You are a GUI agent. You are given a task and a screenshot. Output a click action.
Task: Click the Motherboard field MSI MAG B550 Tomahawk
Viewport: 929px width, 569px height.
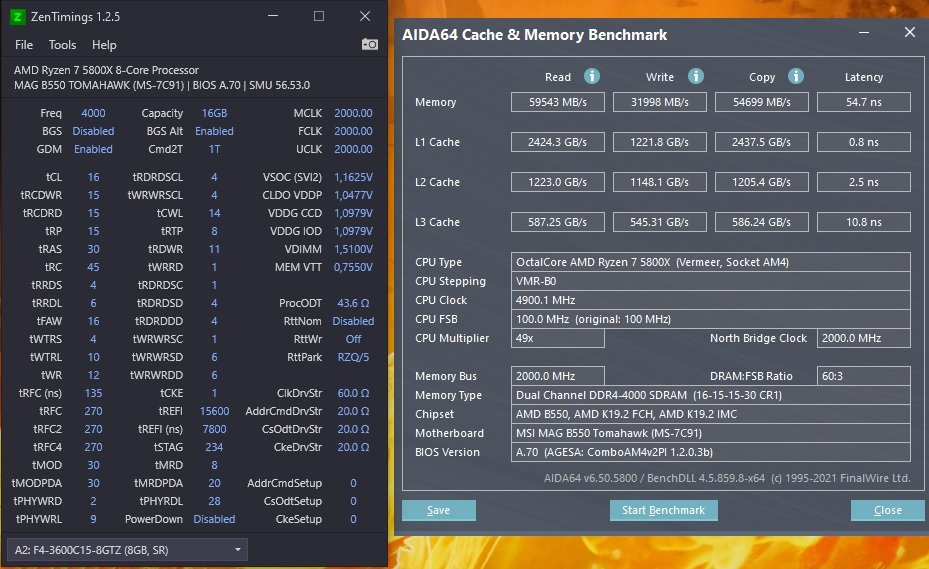[x=710, y=433]
